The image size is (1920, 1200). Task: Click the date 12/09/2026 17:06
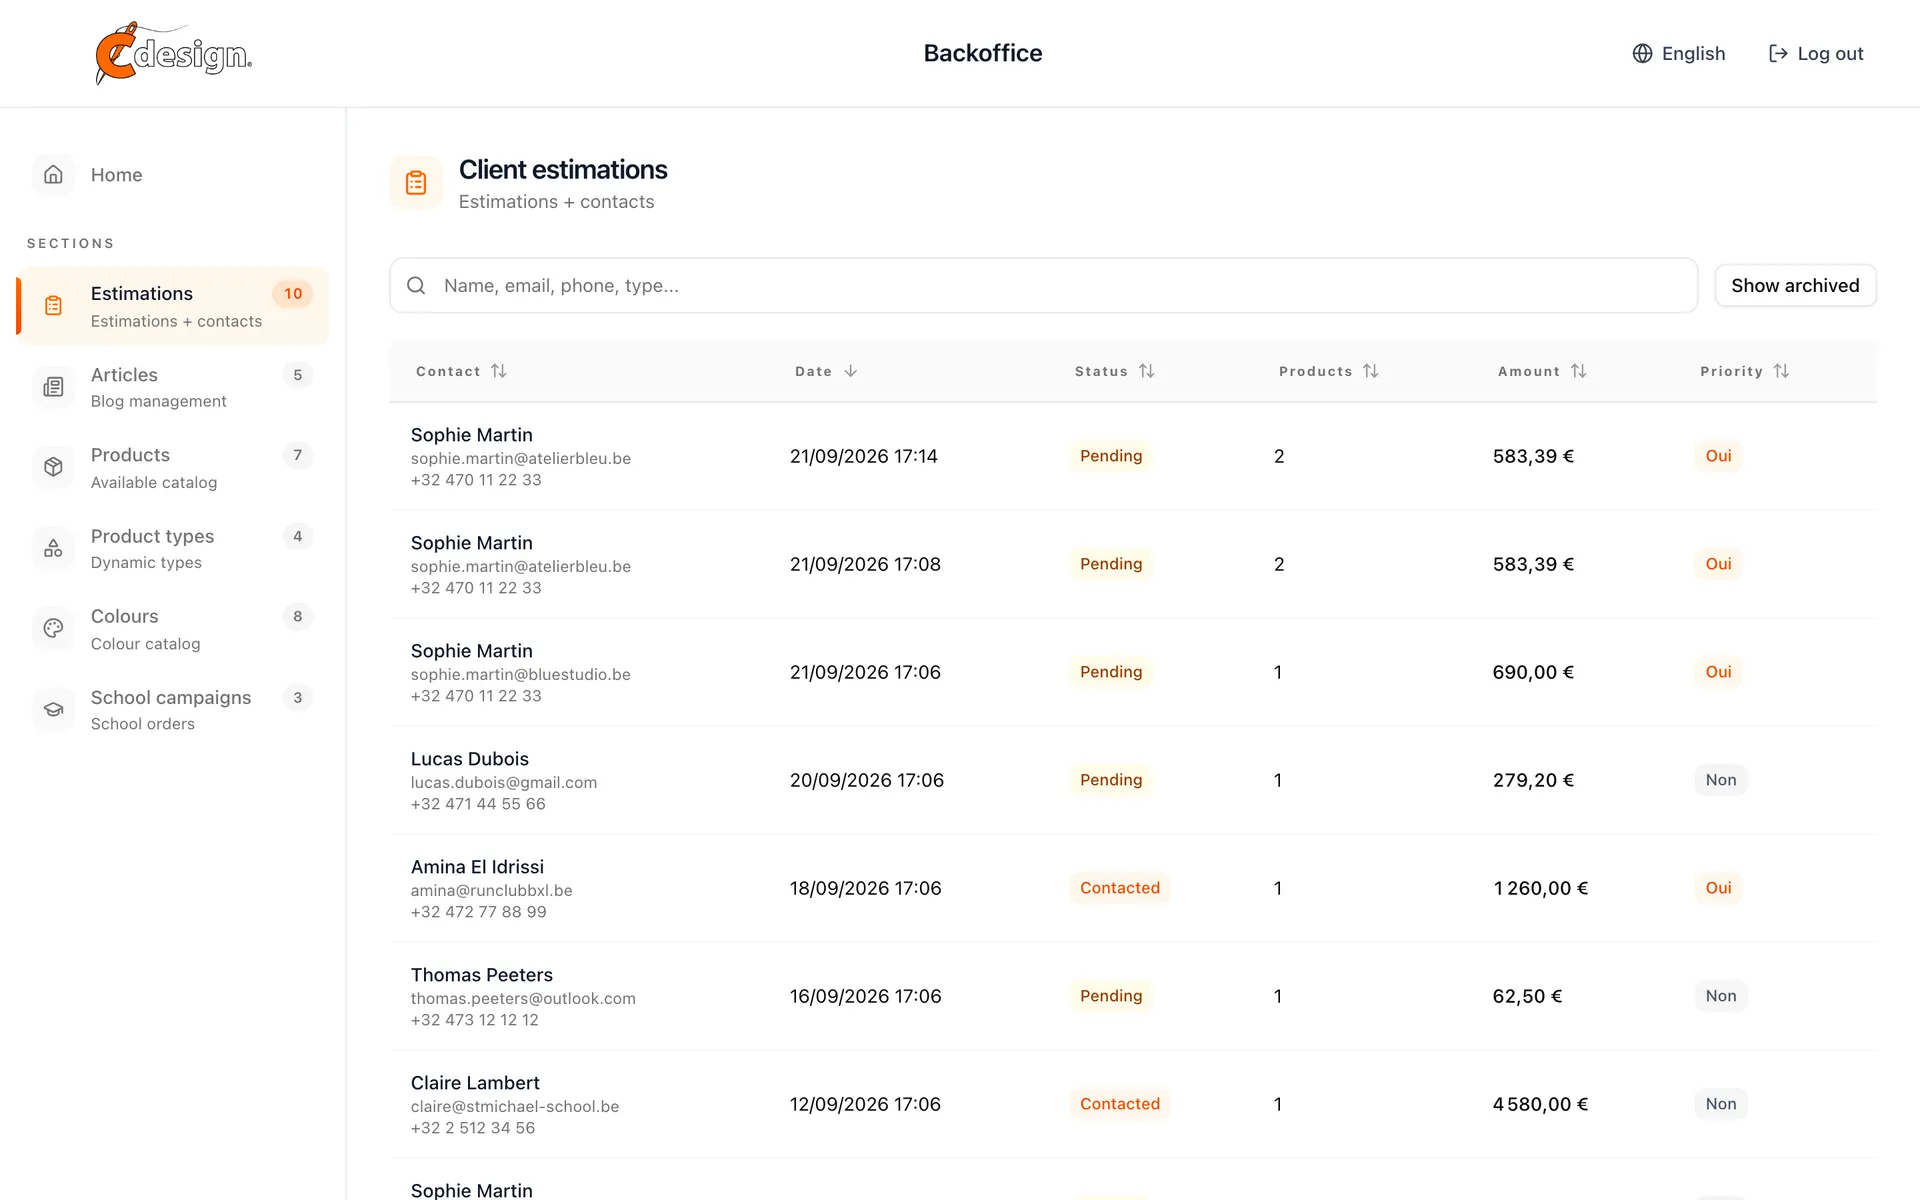(x=865, y=1104)
